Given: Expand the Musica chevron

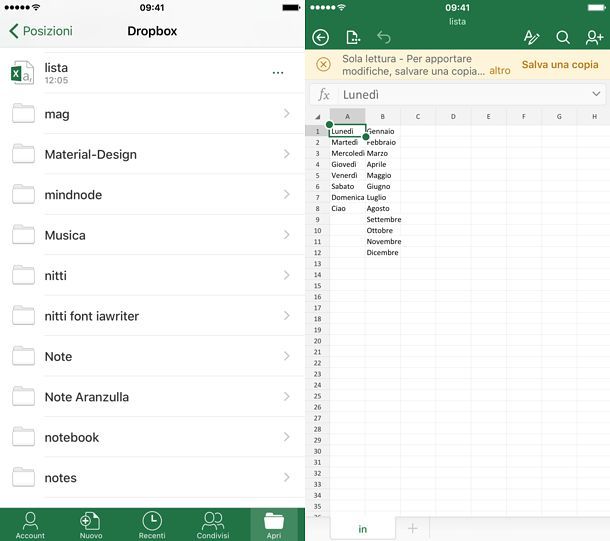Looking at the screenshot, I should pyautogui.click(x=287, y=235).
